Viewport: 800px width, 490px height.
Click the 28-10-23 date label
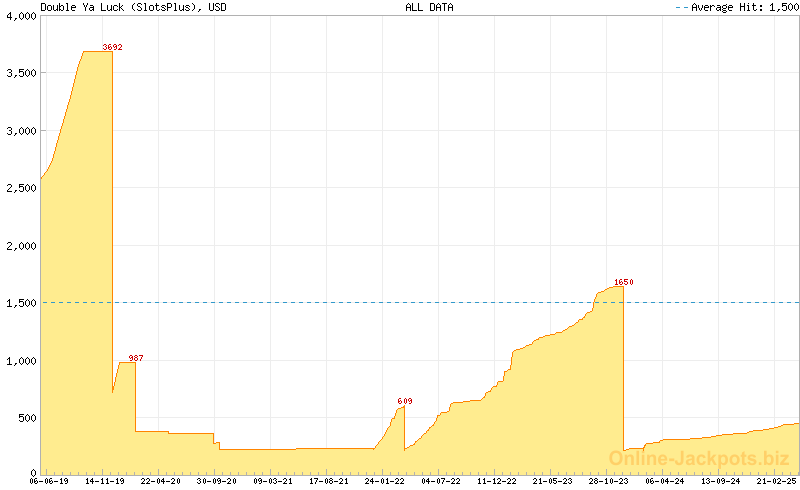[x=608, y=481]
